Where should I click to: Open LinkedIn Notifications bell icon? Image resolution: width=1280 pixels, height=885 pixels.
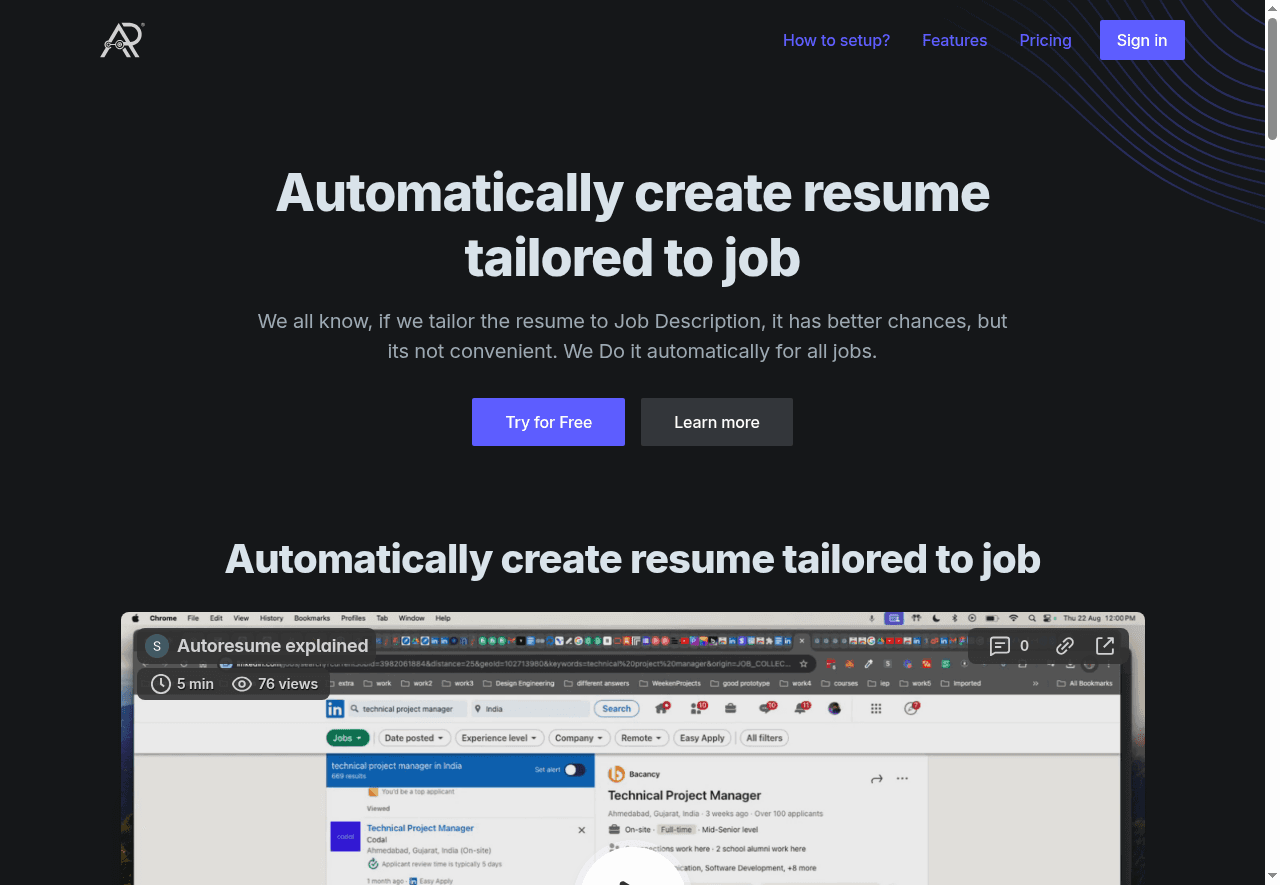click(x=799, y=708)
